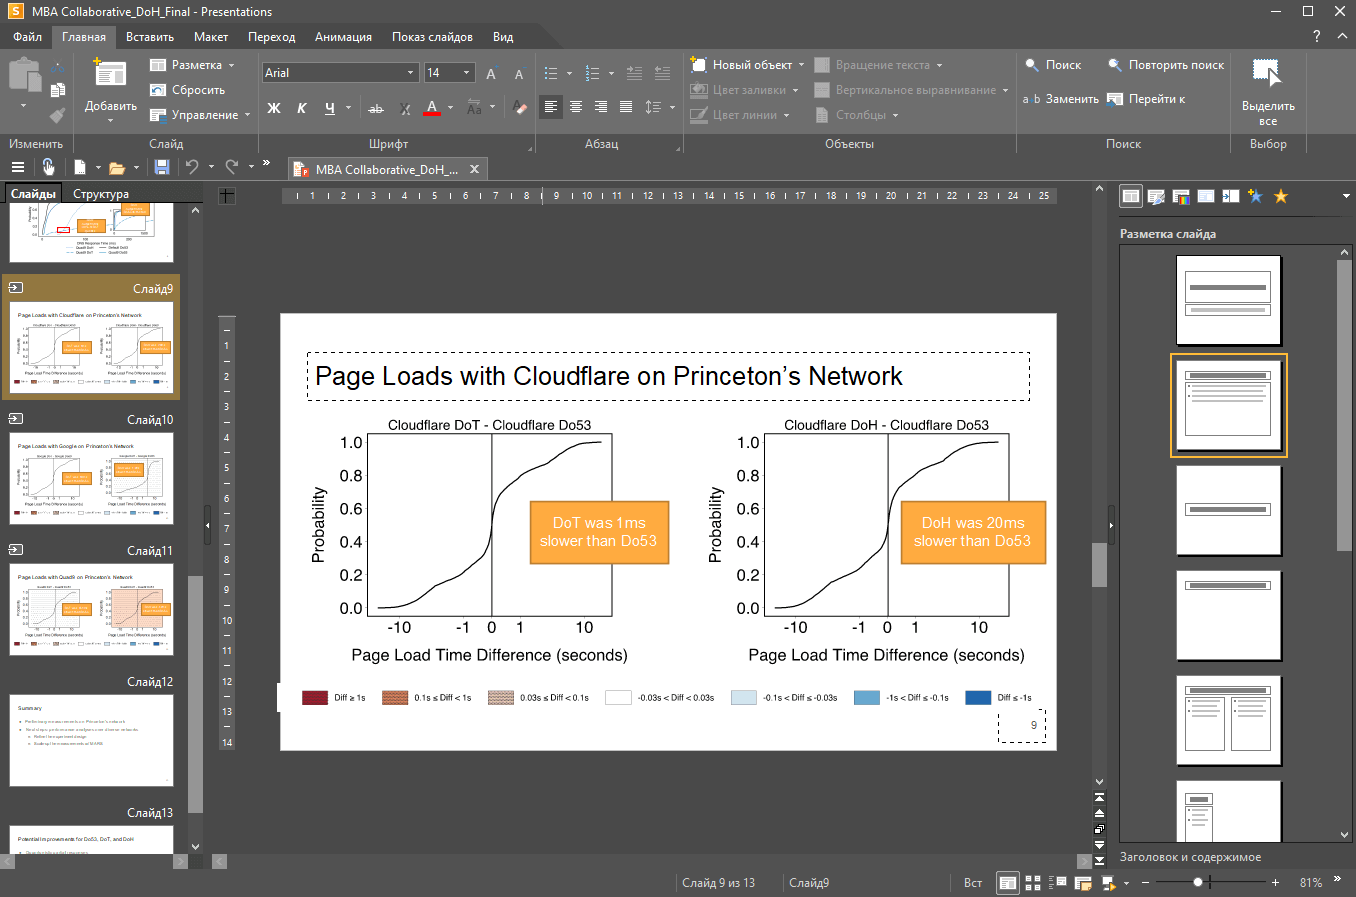Viewport: 1356px width, 897px height.
Task: Open the slide color scheme sidebar icon
Action: tap(1181, 196)
